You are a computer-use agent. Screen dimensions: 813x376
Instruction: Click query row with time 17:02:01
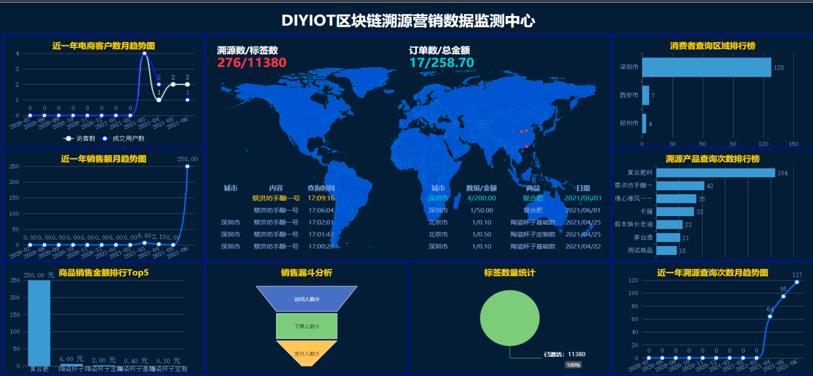(278, 222)
